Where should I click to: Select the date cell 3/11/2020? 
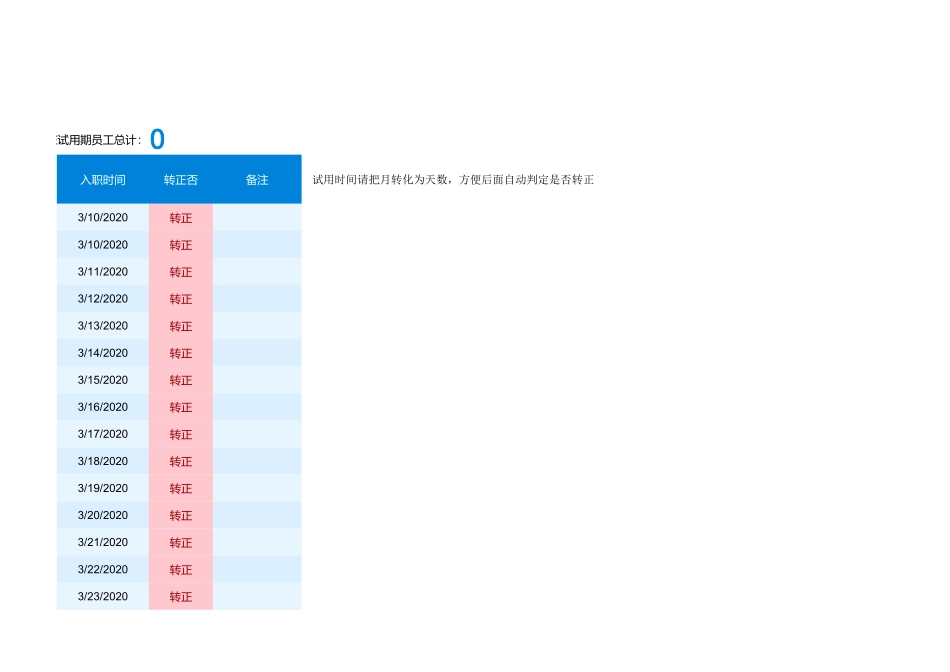click(x=102, y=272)
